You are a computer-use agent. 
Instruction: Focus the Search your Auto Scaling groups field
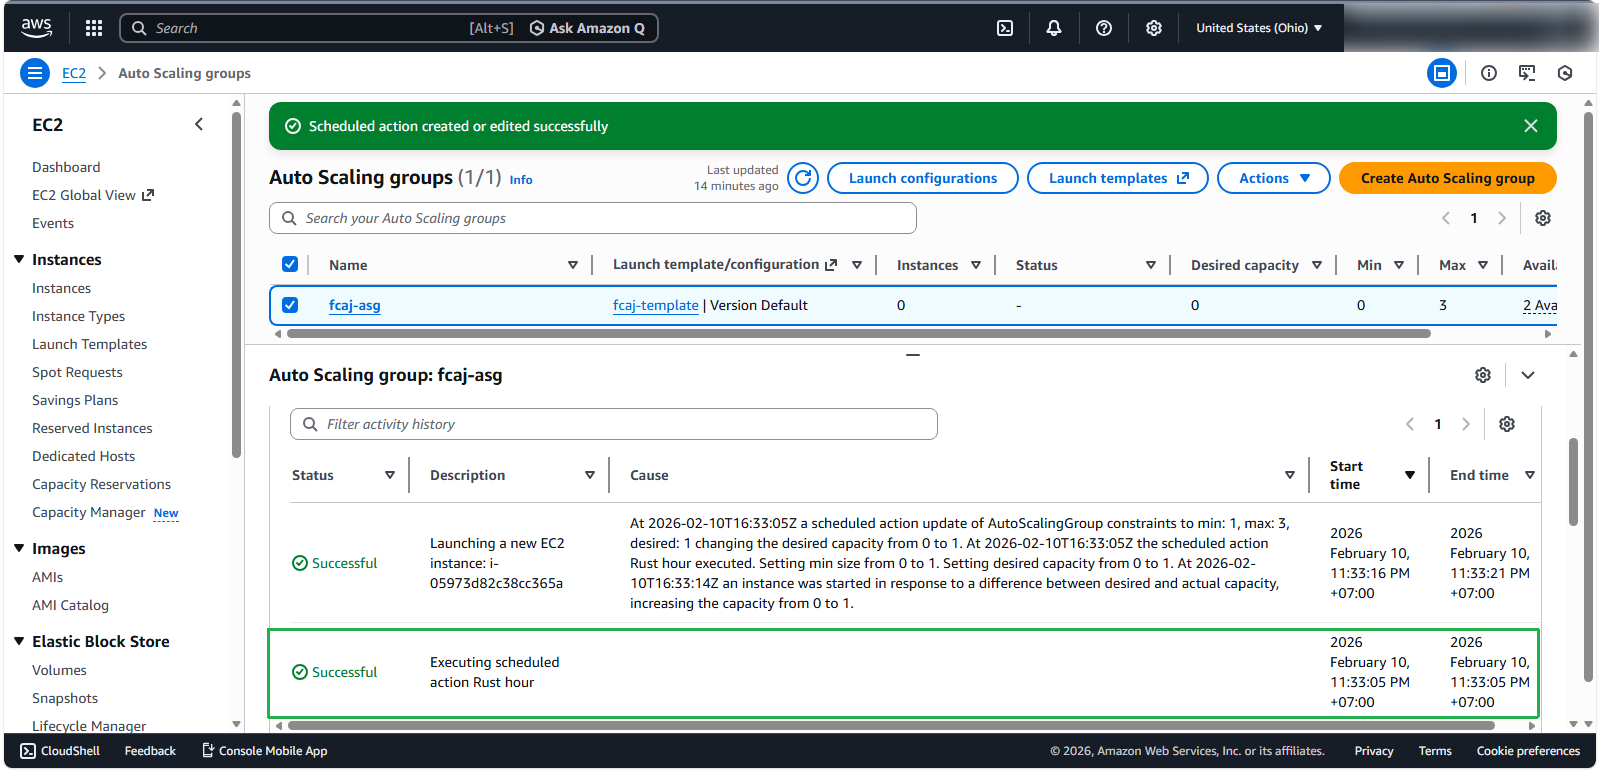click(x=593, y=218)
